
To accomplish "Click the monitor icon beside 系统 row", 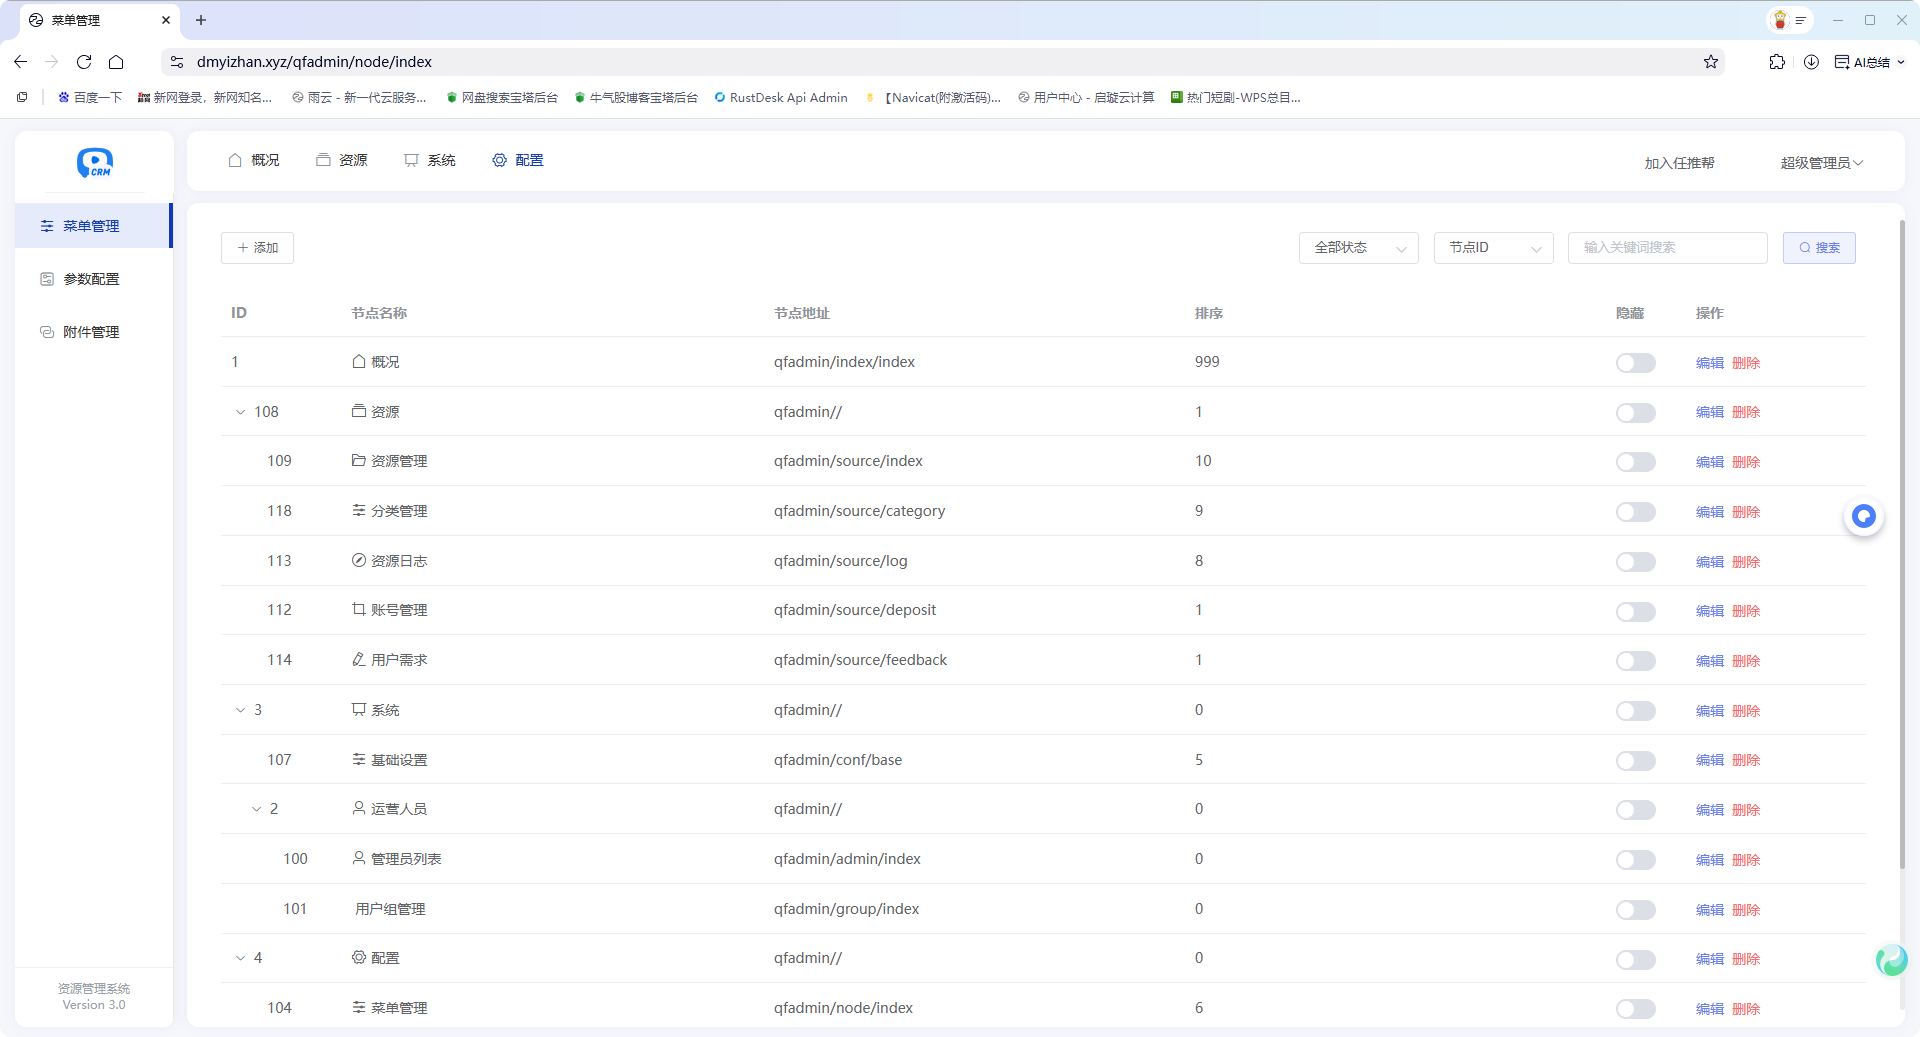I will pyautogui.click(x=359, y=710).
